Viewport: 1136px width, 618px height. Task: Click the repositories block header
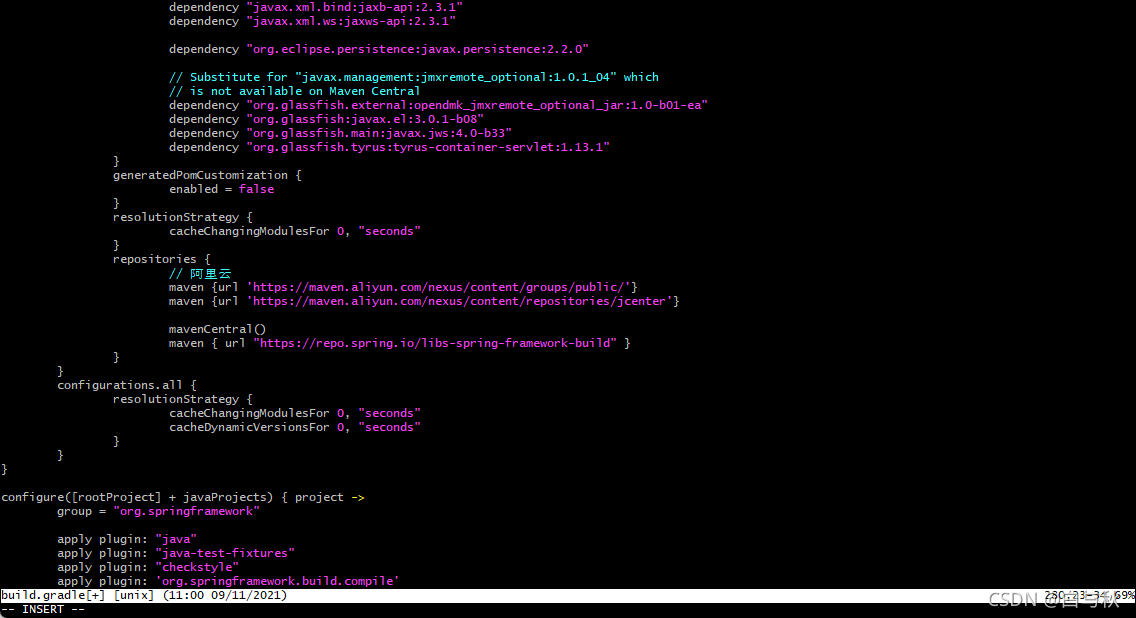[162, 259]
